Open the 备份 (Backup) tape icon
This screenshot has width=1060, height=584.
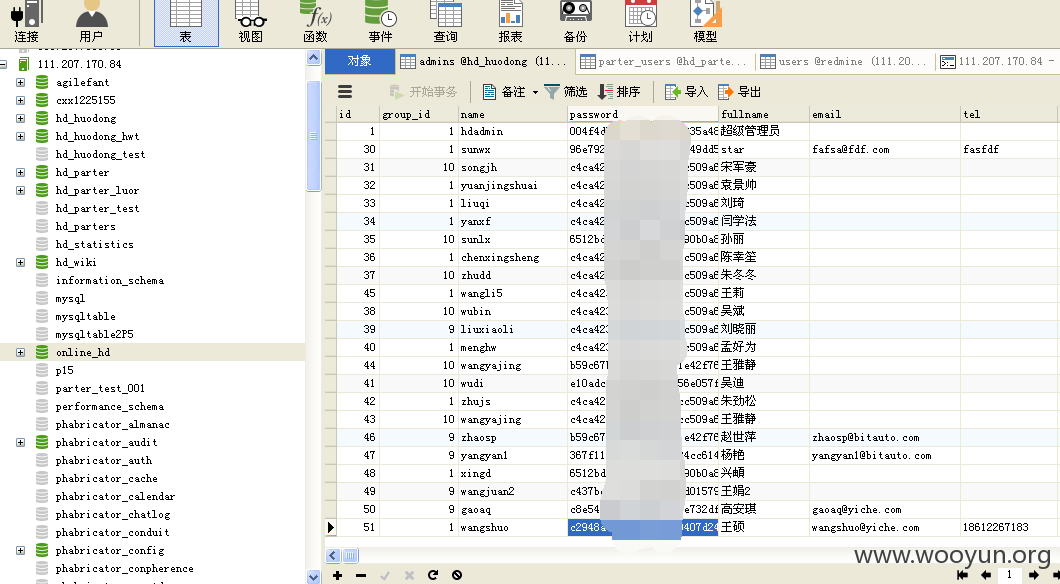(575, 22)
